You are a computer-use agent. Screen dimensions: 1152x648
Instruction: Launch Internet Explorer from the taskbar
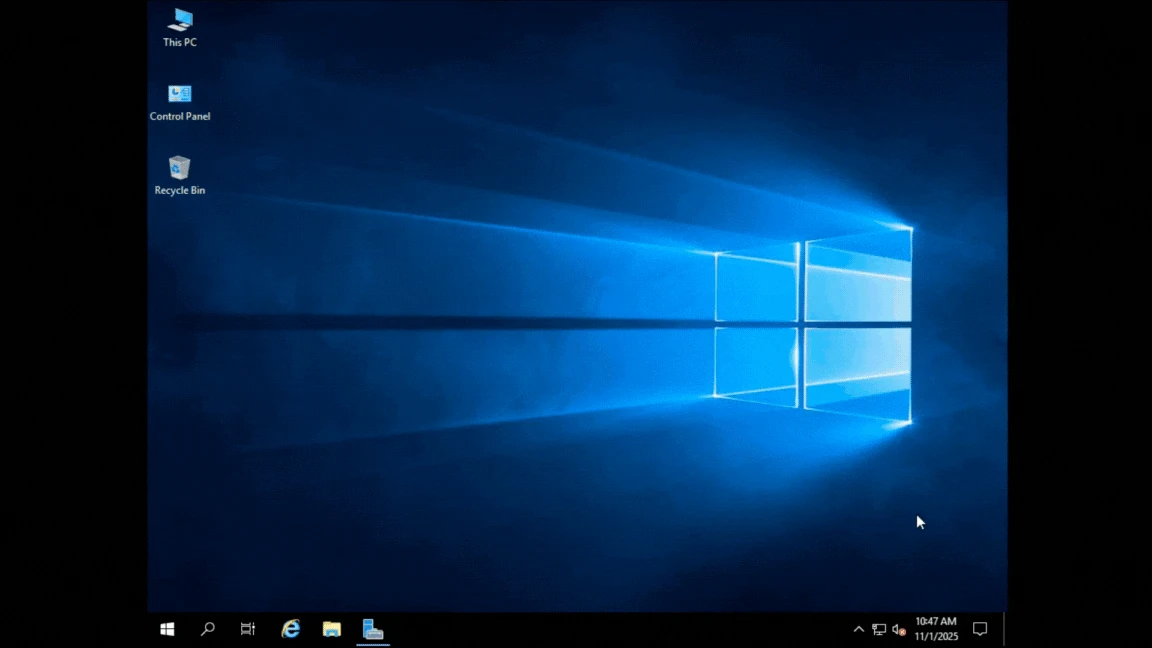tap(291, 629)
